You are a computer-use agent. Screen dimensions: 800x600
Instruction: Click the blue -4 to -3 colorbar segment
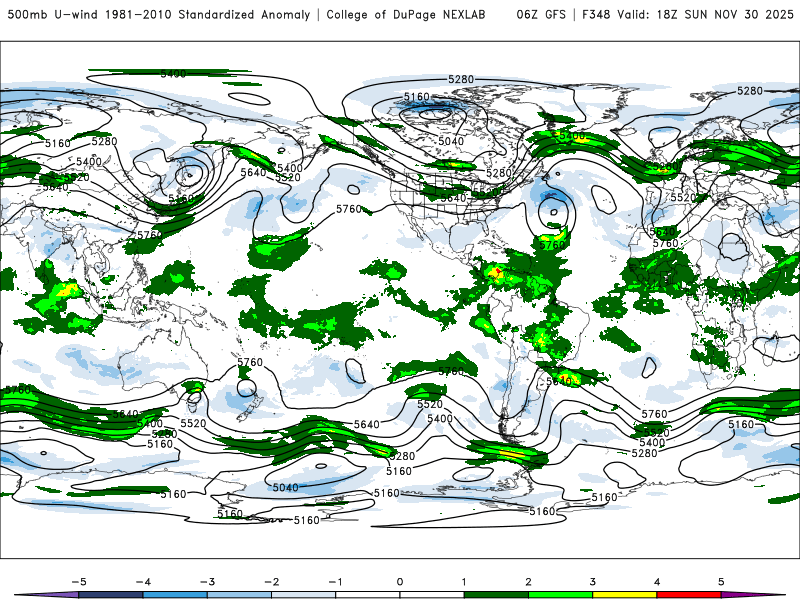tap(175, 595)
